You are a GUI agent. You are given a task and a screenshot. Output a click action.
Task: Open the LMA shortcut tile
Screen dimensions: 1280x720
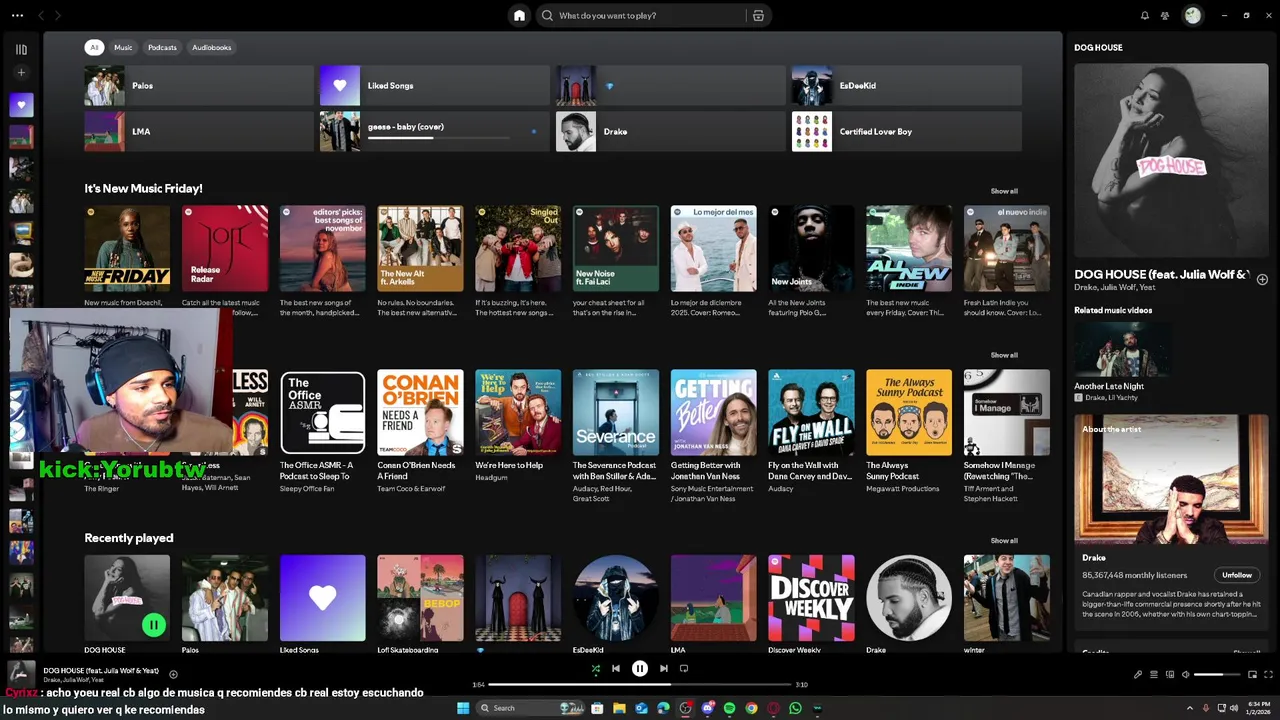[199, 131]
